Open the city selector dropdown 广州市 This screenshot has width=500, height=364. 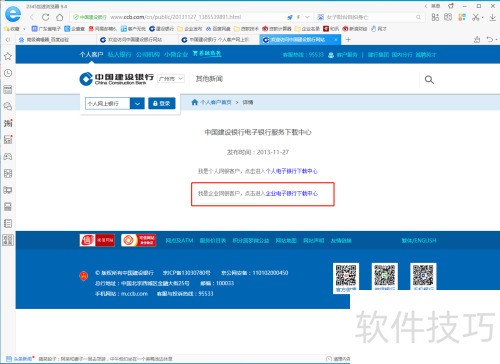pos(171,79)
